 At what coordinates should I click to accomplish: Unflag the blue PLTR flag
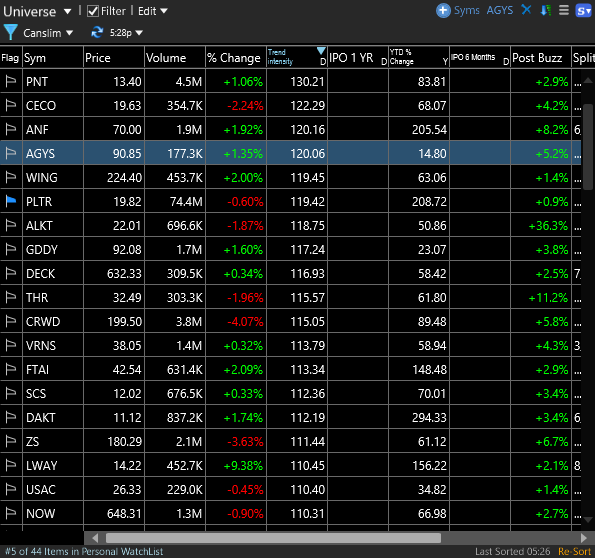coord(11,201)
